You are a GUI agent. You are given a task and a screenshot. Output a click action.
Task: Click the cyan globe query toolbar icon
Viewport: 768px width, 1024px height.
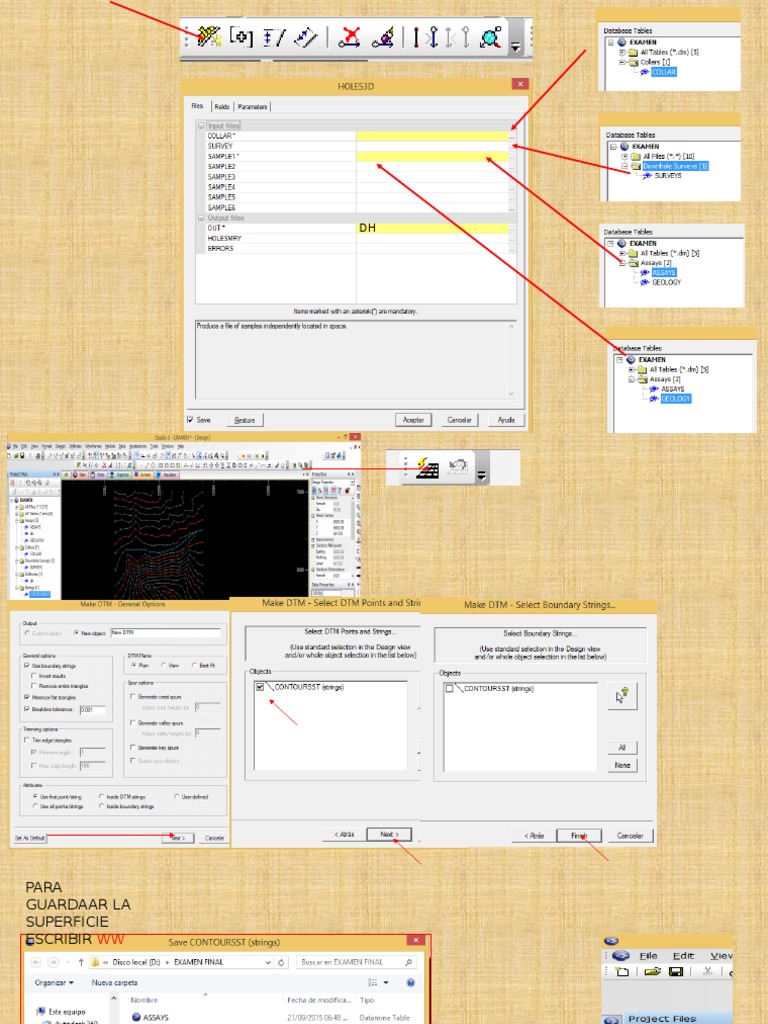[x=491, y=38]
